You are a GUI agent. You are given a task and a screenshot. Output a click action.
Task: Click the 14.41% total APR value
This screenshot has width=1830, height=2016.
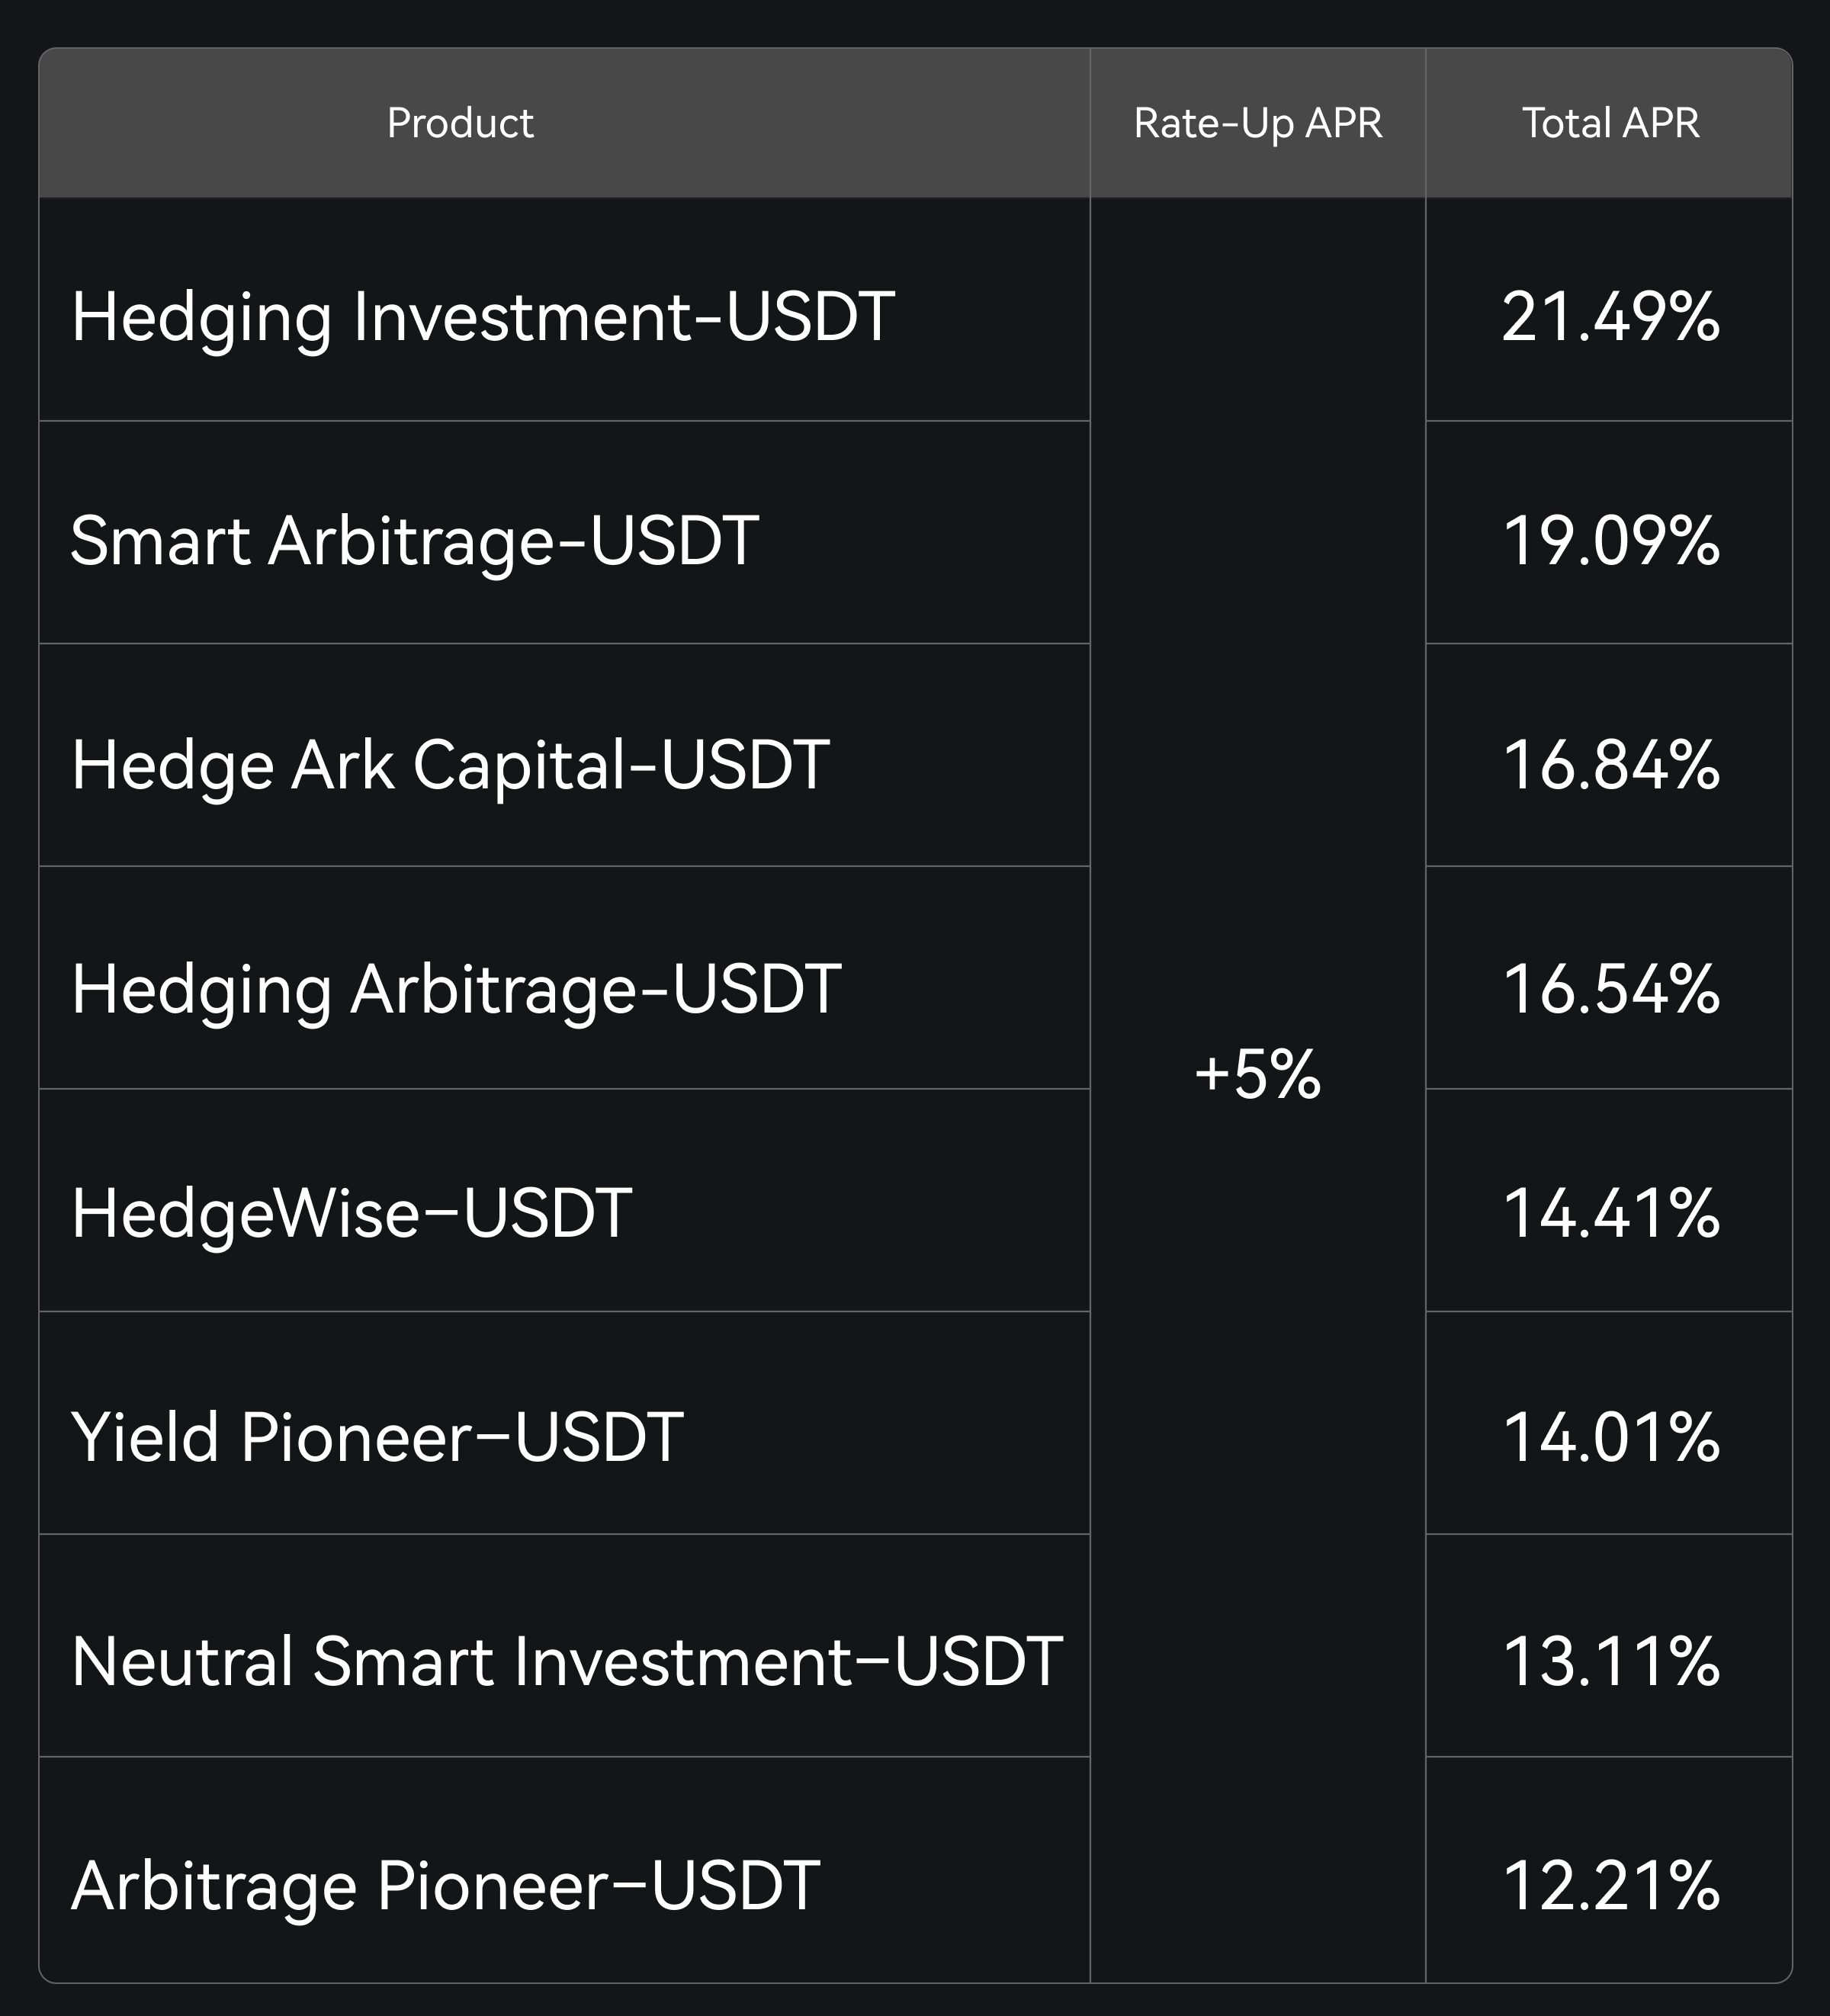coord(1609,1213)
